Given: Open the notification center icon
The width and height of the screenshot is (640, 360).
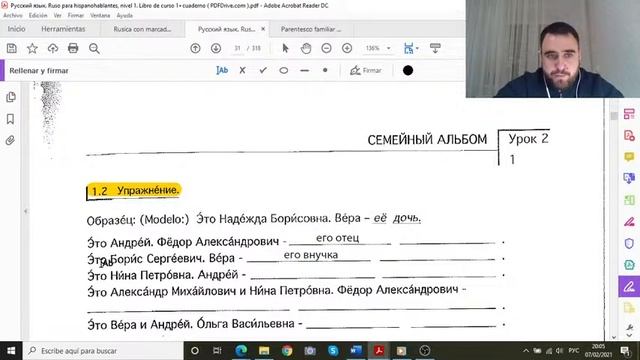Looking at the screenshot, I should 624,351.
